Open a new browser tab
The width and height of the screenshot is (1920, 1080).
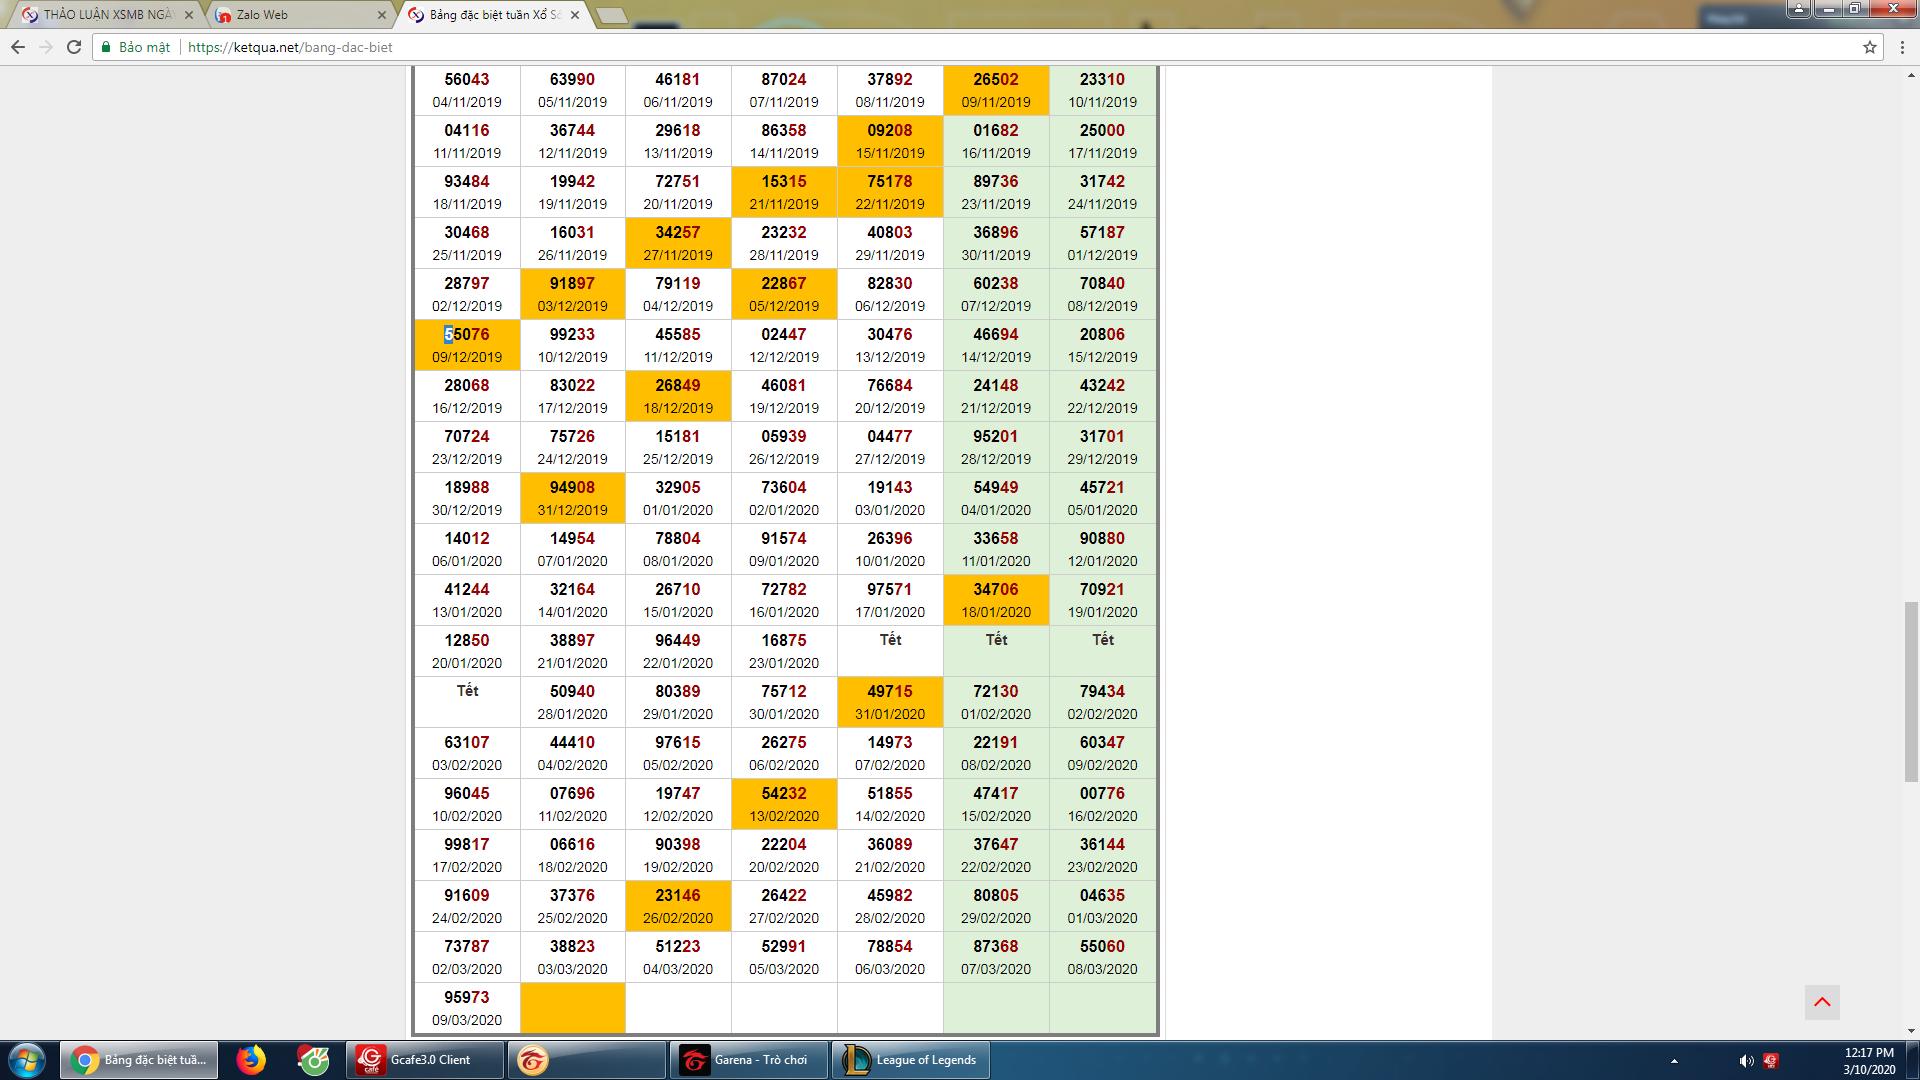pyautogui.click(x=611, y=15)
